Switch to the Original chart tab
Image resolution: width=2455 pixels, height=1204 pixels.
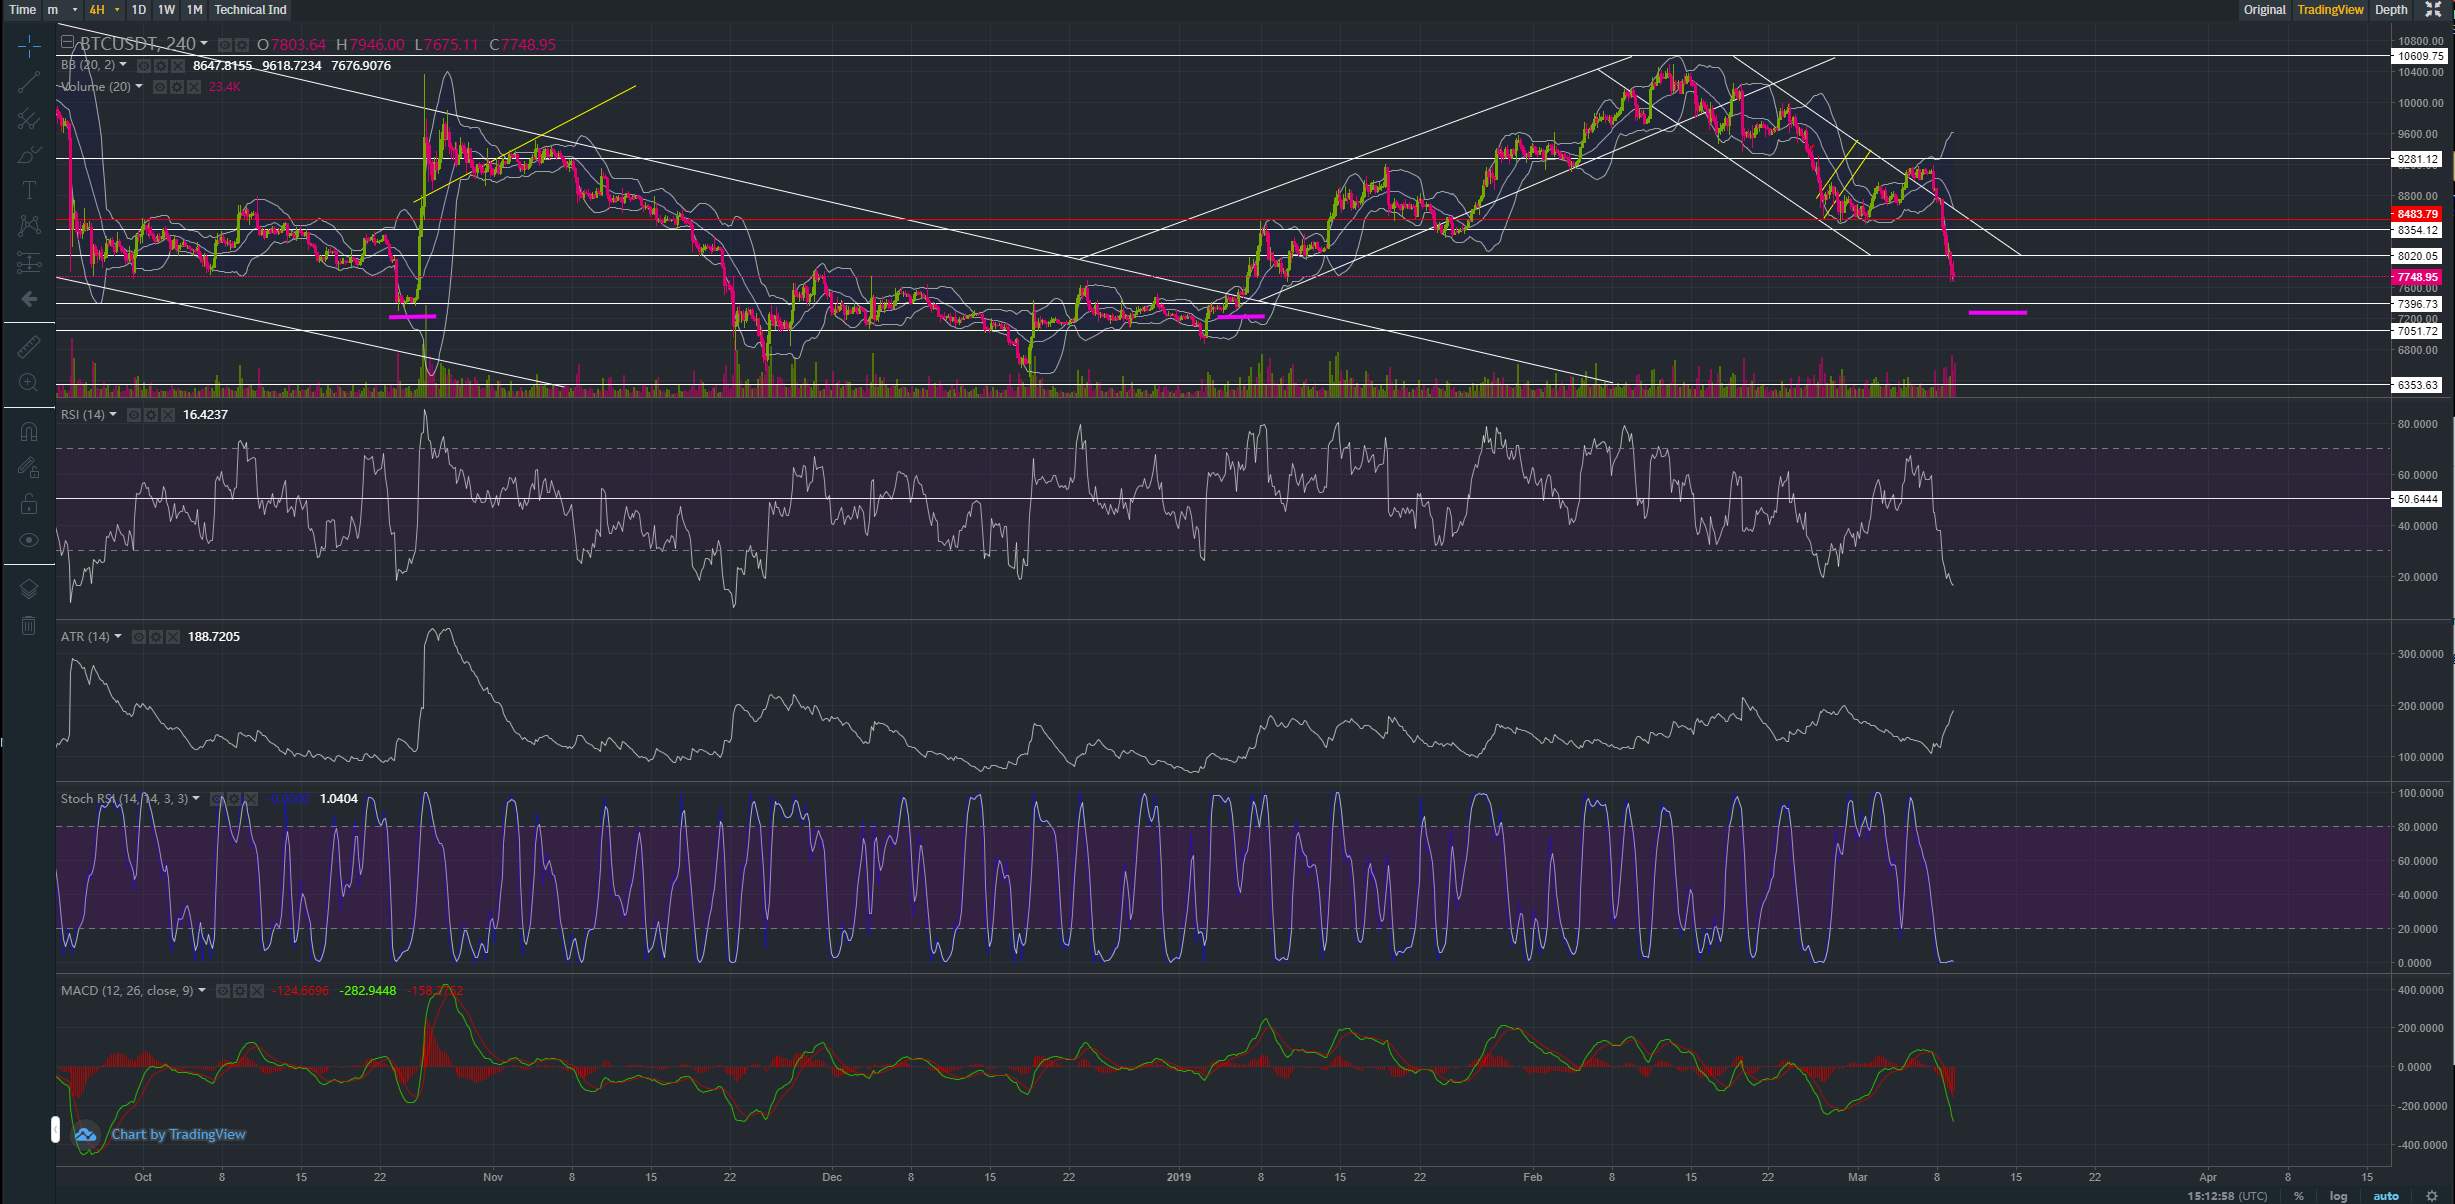click(x=2264, y=10)
